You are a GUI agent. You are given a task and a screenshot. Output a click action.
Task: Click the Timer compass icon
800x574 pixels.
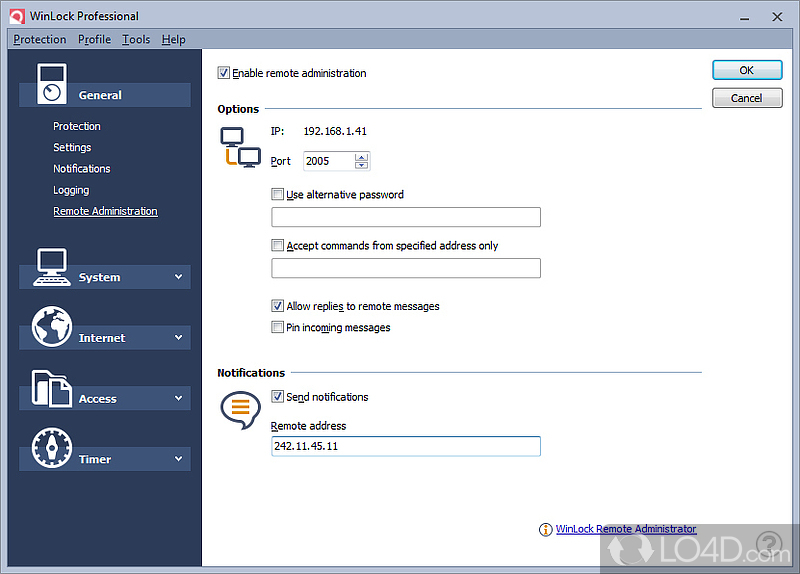52,447
